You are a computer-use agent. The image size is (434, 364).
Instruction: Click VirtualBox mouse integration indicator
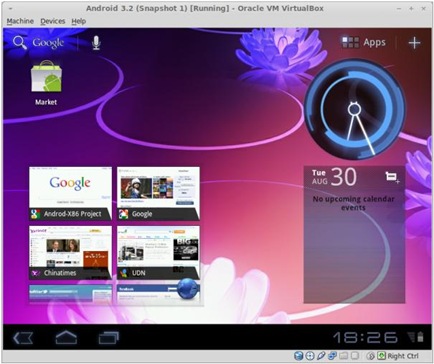[371, 356]
